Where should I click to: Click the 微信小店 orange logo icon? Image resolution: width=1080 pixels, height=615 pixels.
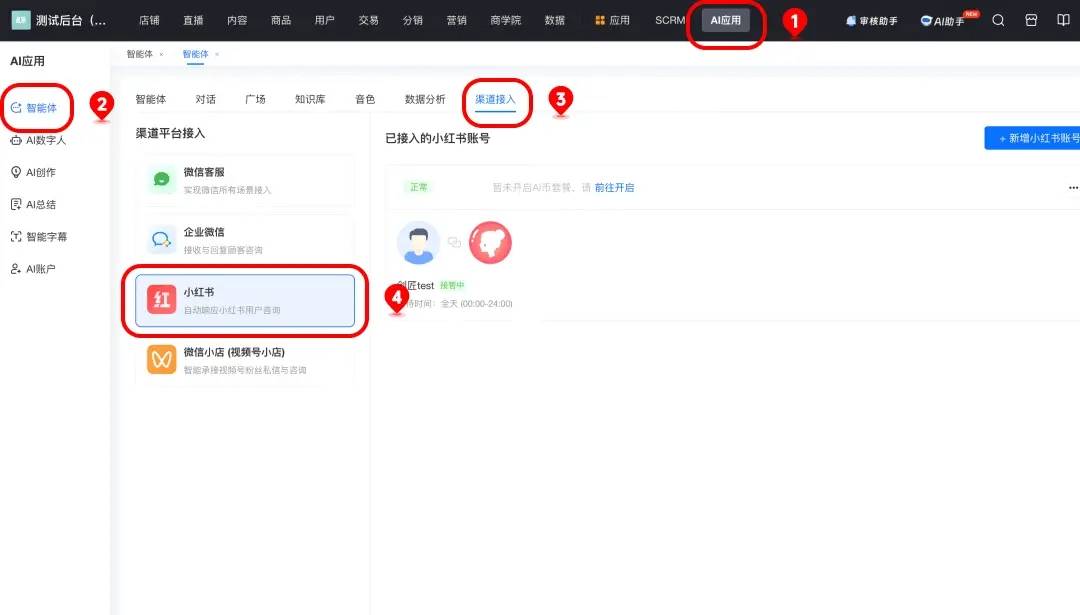162,359
